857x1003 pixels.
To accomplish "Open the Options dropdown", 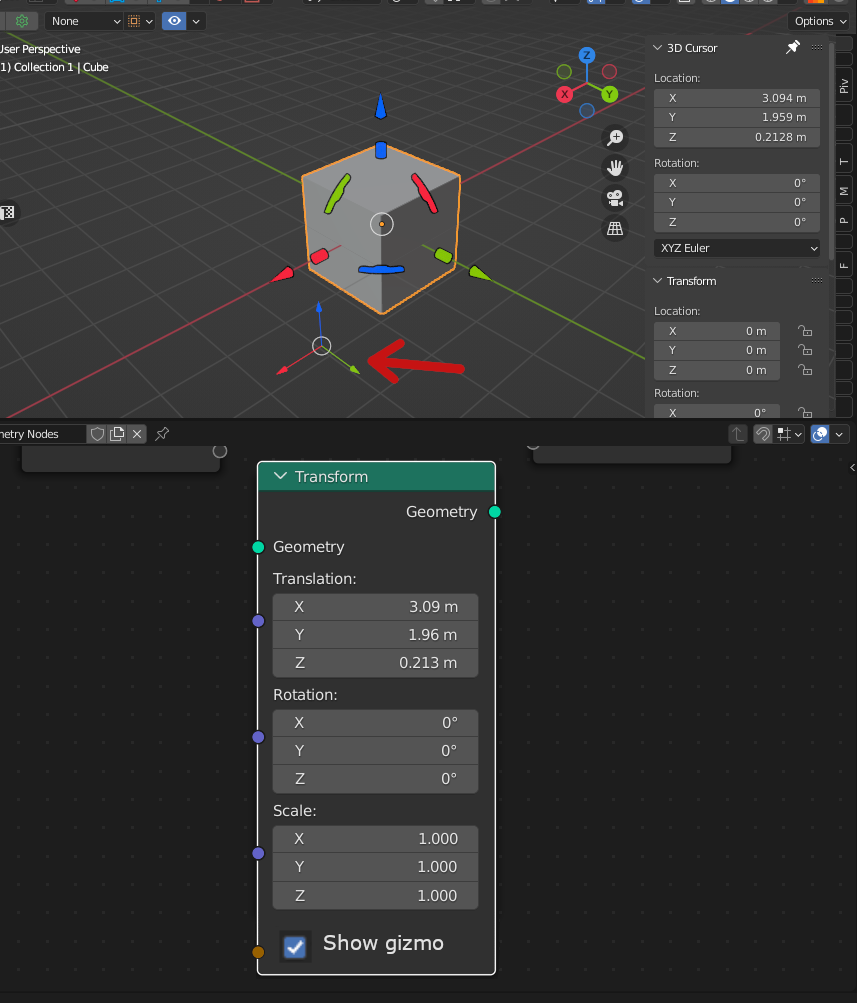I will pyautogui.click(x=821, y=21).
